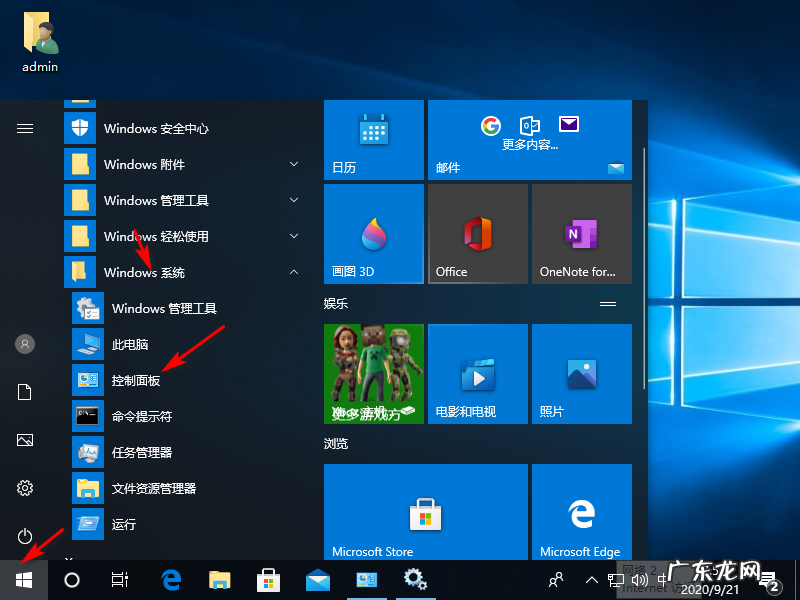Screen dimensions: 800x600
Task: Open OneNote for Windows tile
Action: (581, 233)
